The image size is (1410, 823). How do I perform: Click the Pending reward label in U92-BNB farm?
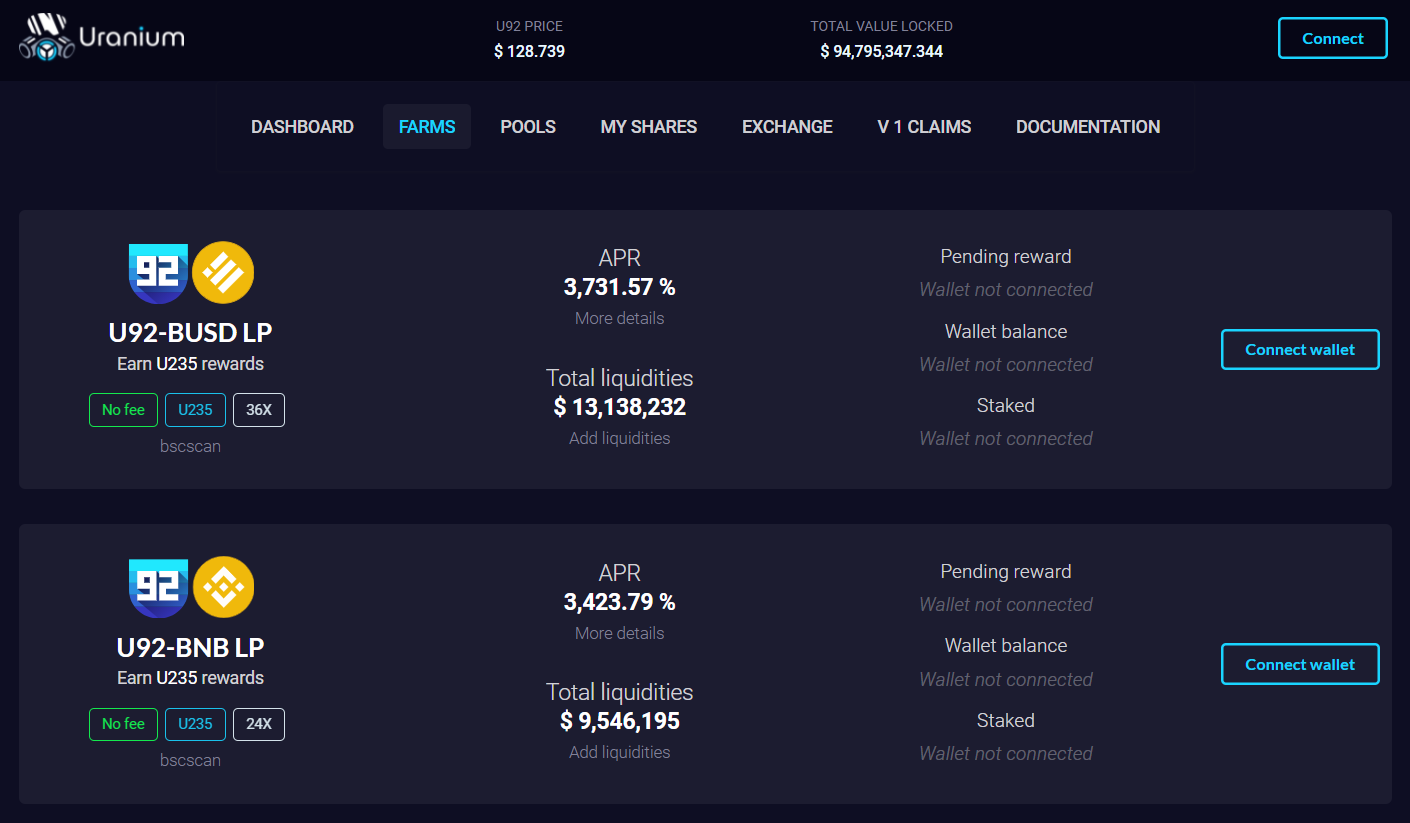pos(1006,572)
